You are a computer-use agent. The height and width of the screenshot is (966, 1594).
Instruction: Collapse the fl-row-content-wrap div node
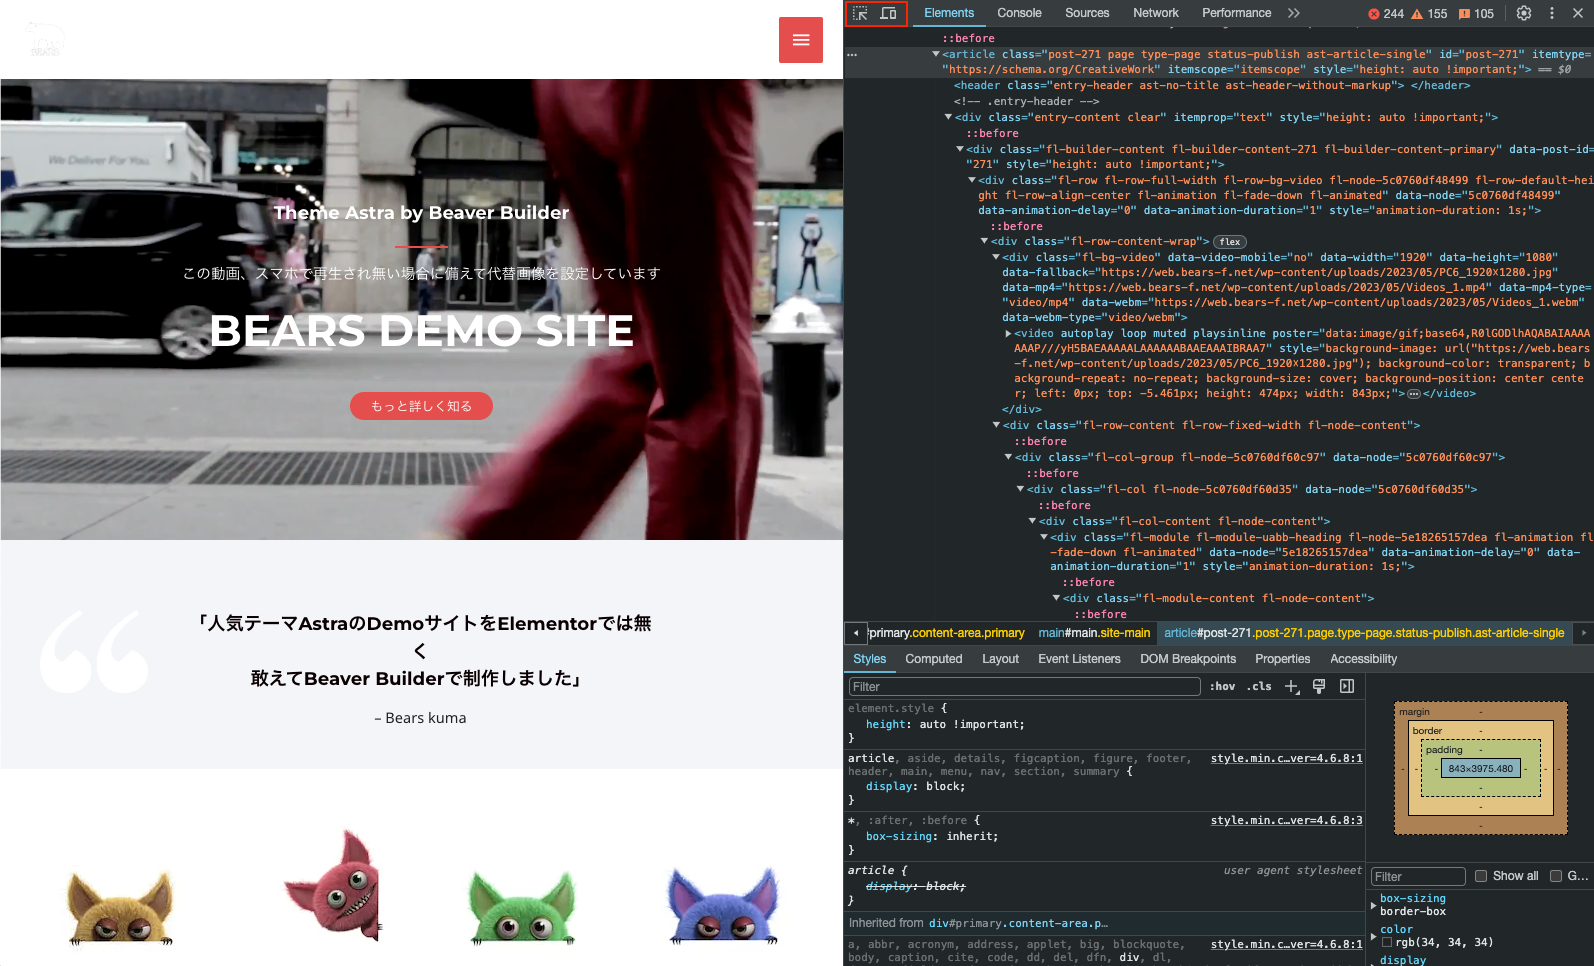984,241
